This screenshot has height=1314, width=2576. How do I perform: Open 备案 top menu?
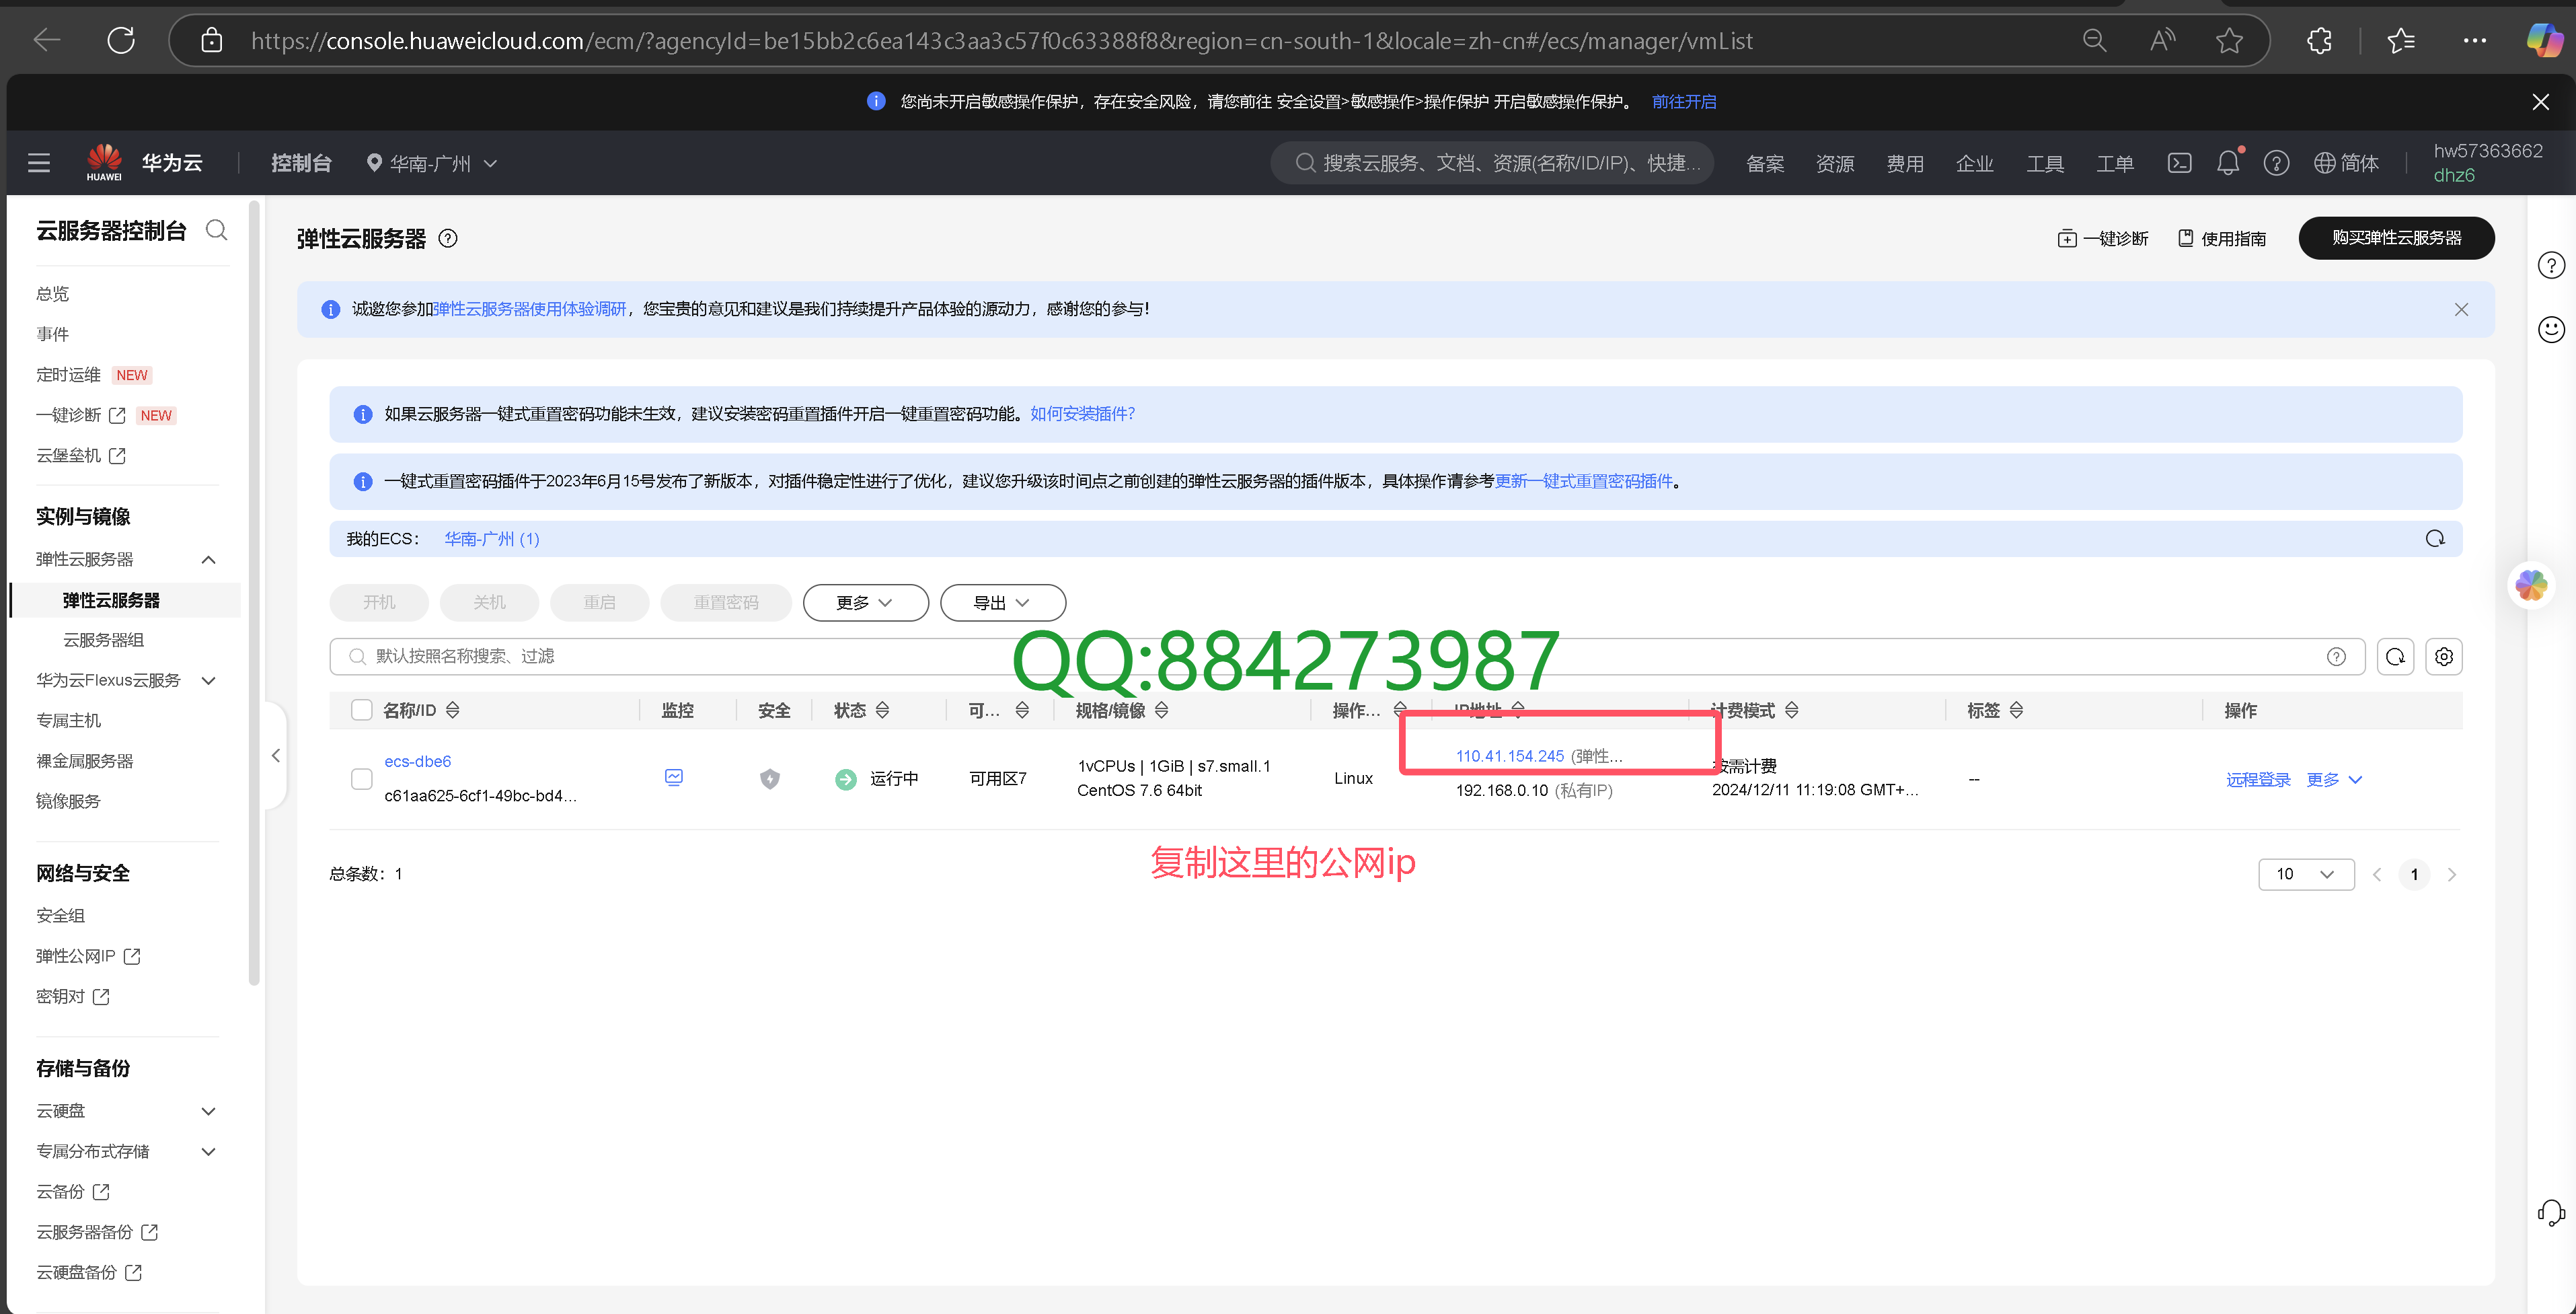pos(1765,163)
